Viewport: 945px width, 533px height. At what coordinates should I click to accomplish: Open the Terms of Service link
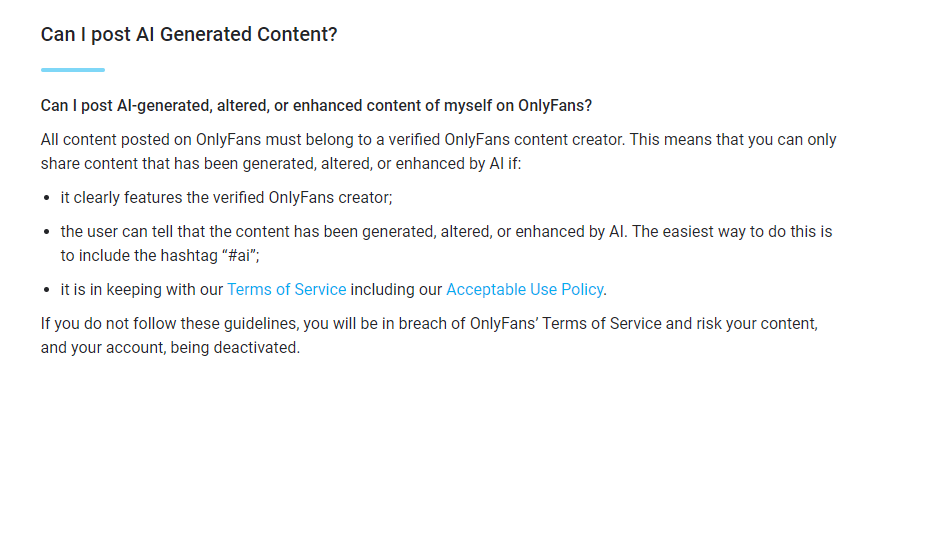[286, 289]
